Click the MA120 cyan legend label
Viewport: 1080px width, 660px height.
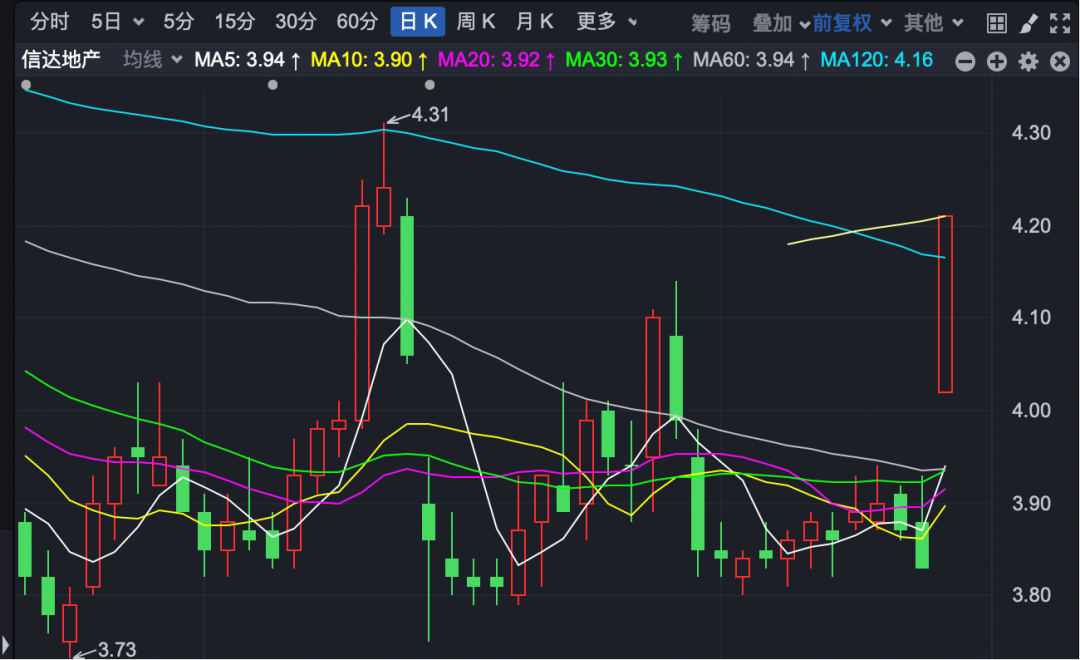coord(876,60)
